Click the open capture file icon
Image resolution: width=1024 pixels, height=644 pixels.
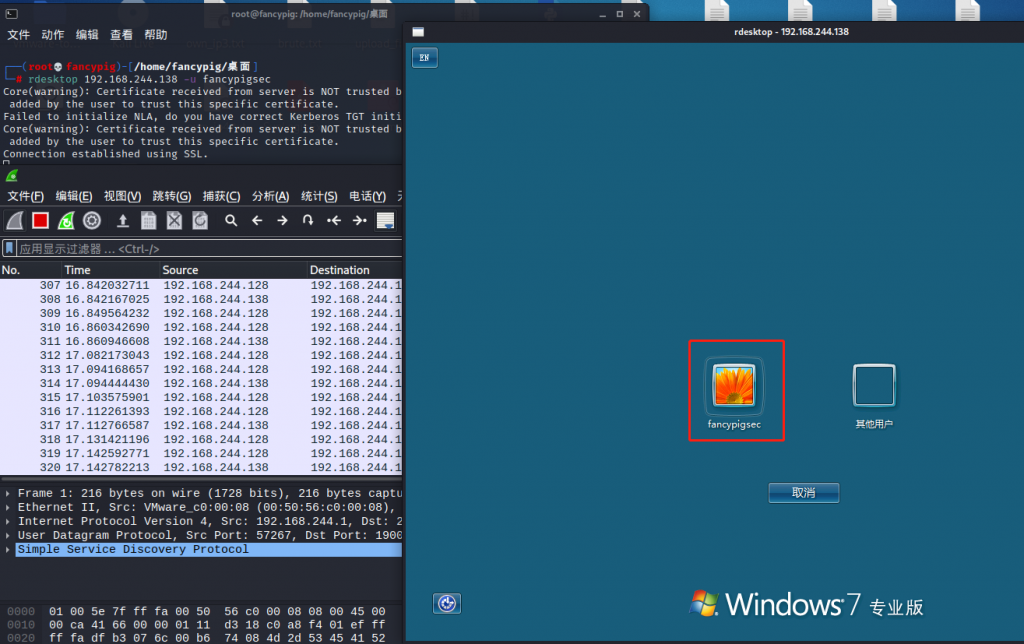click(x=123, y=221)
